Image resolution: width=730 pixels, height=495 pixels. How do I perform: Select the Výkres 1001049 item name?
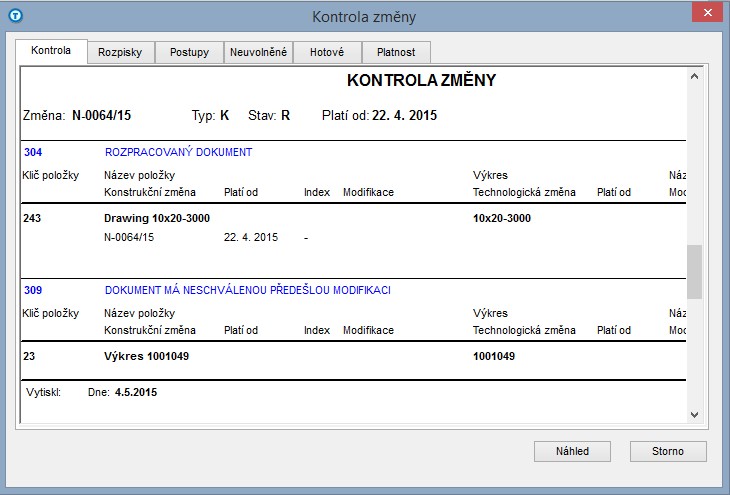pyautogui.click(x=145, y=356)
